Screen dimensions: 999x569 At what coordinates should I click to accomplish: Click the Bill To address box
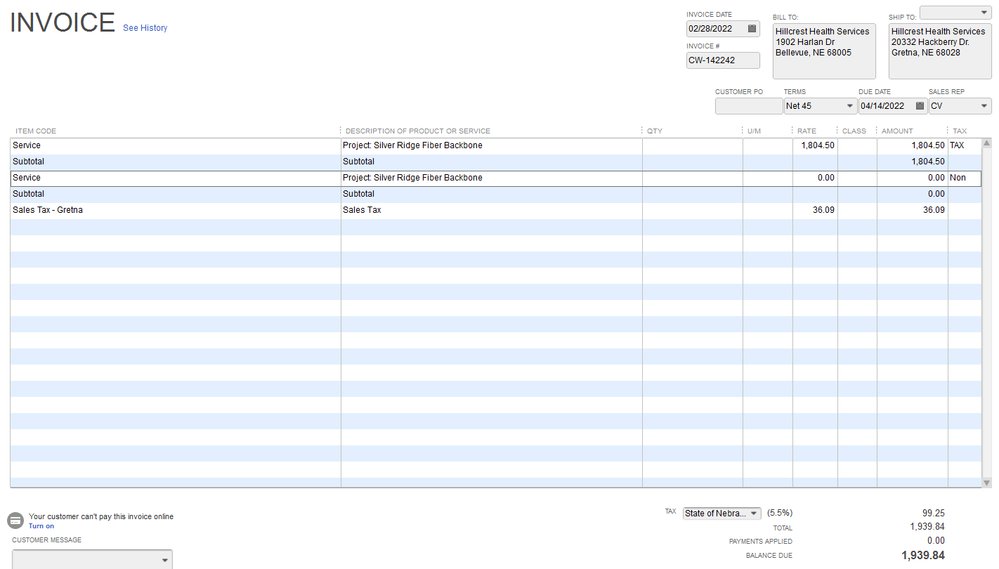point(824,51)
